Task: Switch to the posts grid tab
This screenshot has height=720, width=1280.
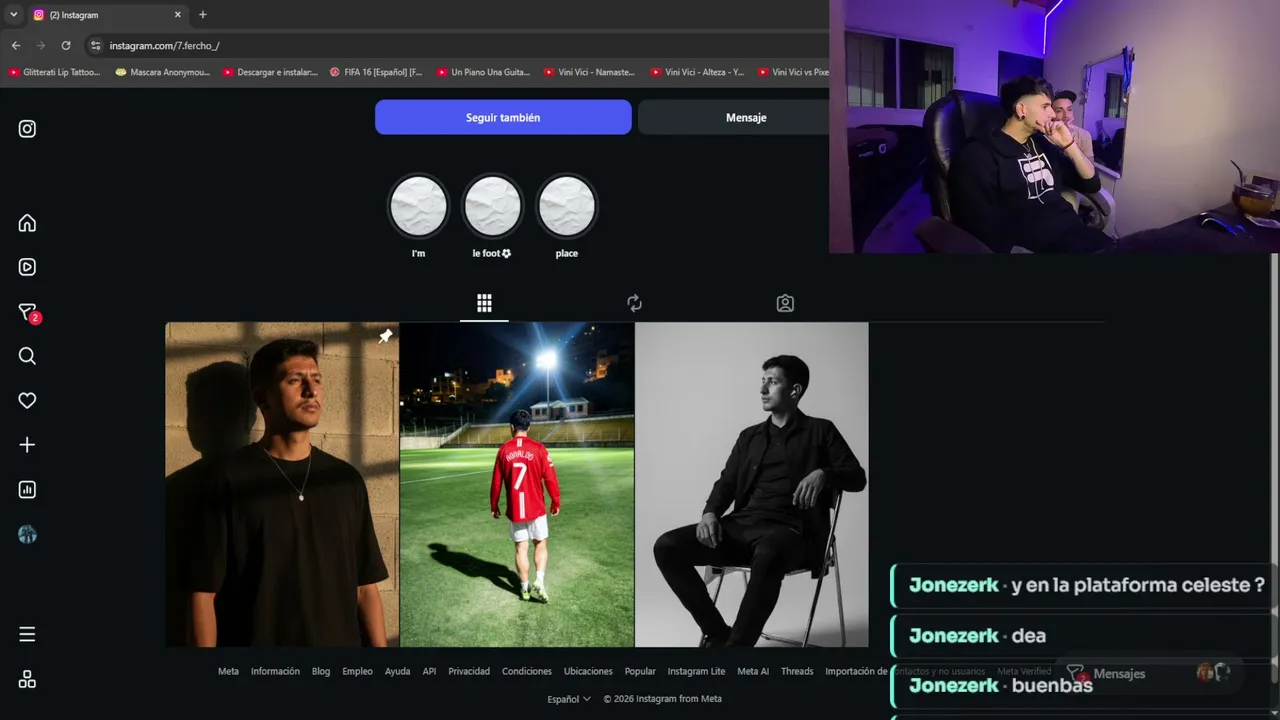Action: click(484, 303)
